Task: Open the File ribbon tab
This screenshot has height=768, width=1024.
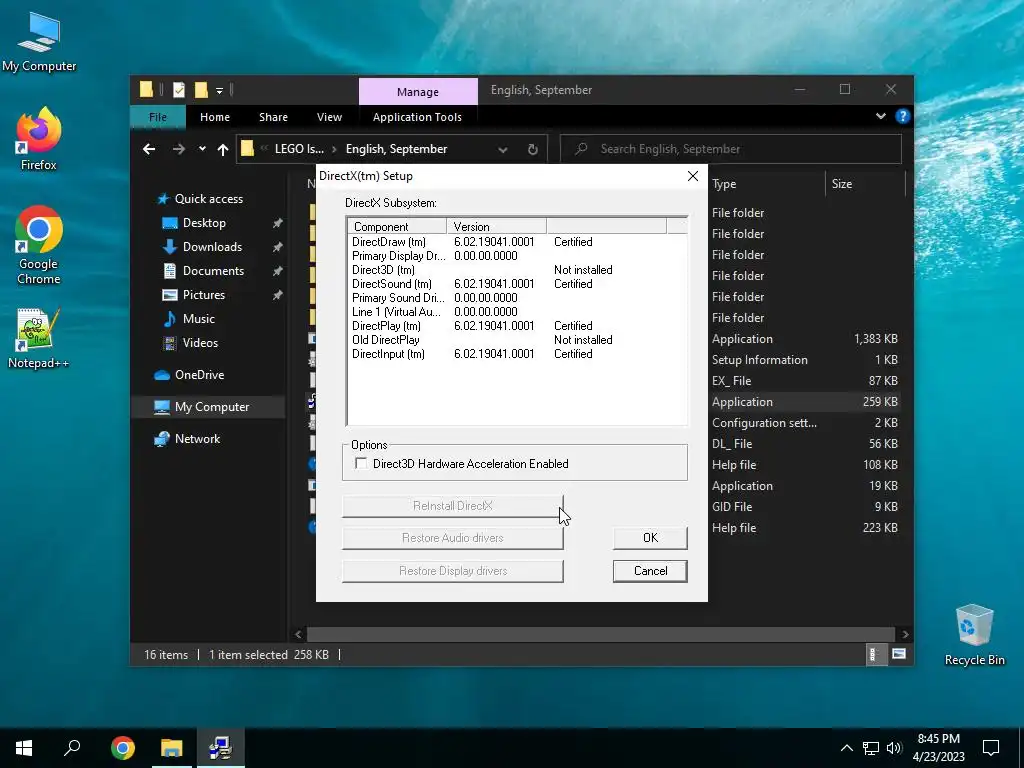Action: [x=157, y=117]
